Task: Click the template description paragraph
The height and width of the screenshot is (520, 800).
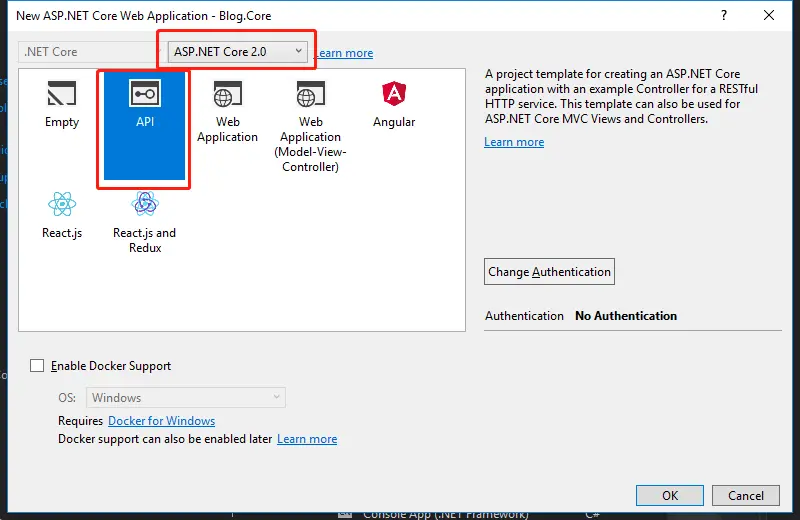Action: click(621, 96)
